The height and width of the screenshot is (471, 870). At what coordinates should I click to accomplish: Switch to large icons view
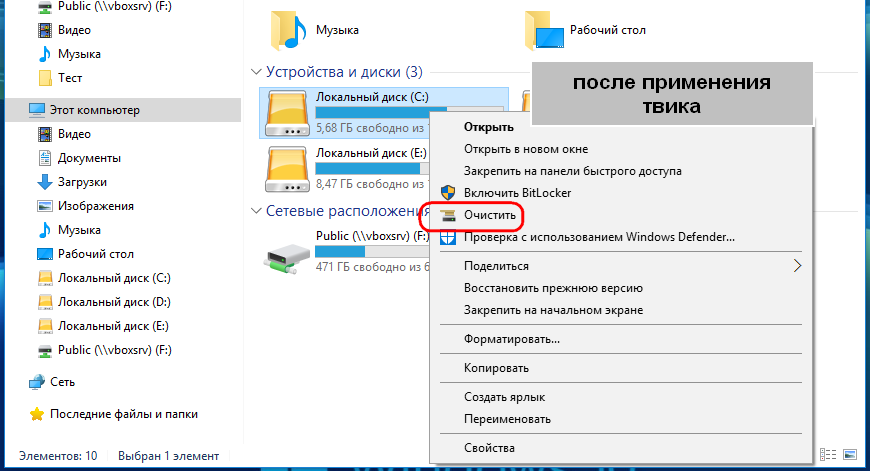pos(850,455)
